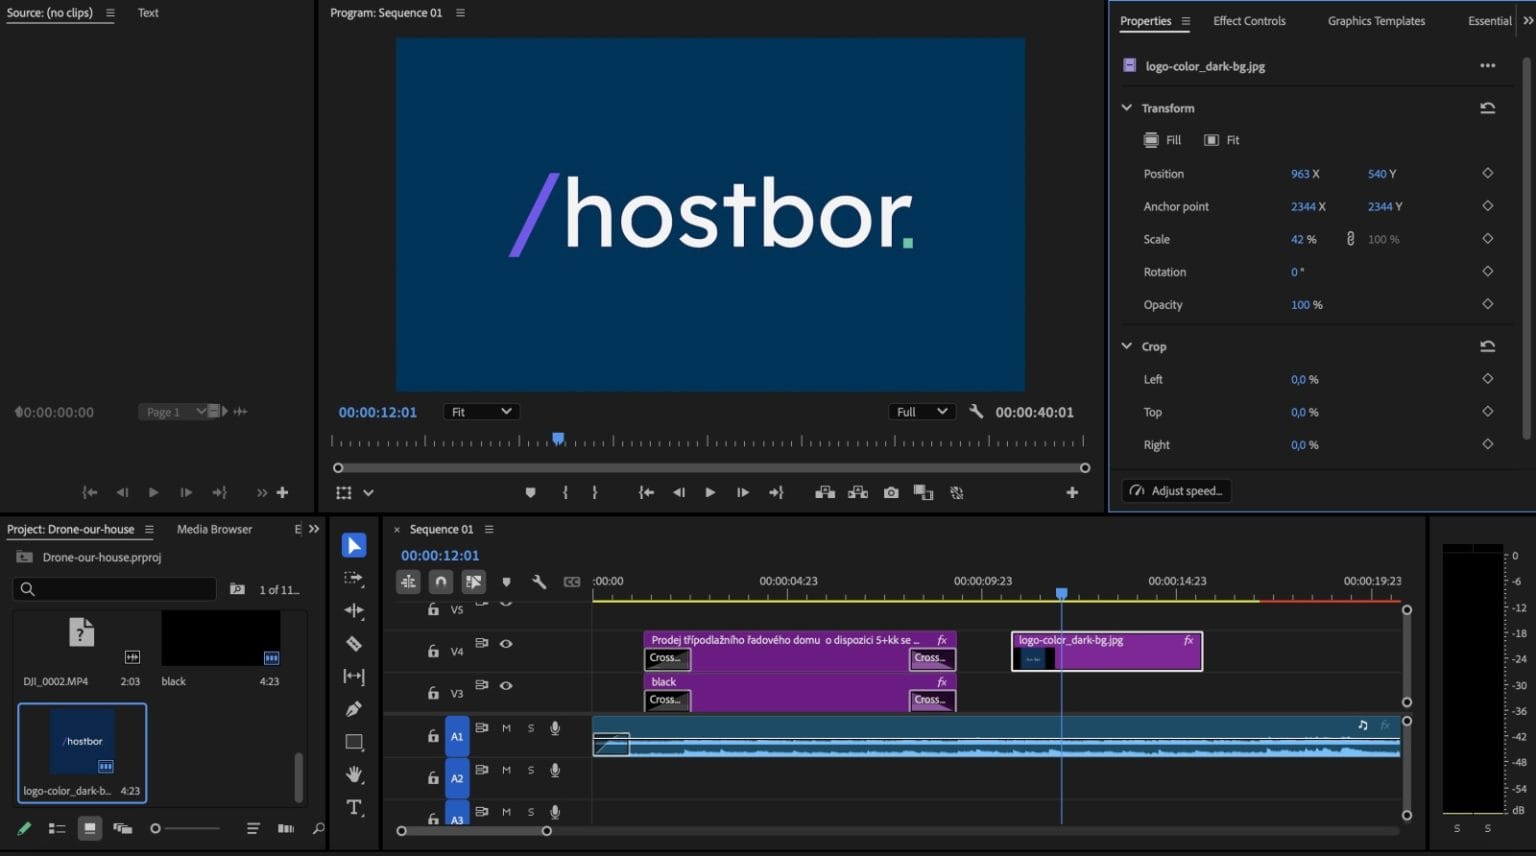Viewport: 1536px width, 856px height.
Task: Select the Pen tool
Action: click(x=354, y=709)
